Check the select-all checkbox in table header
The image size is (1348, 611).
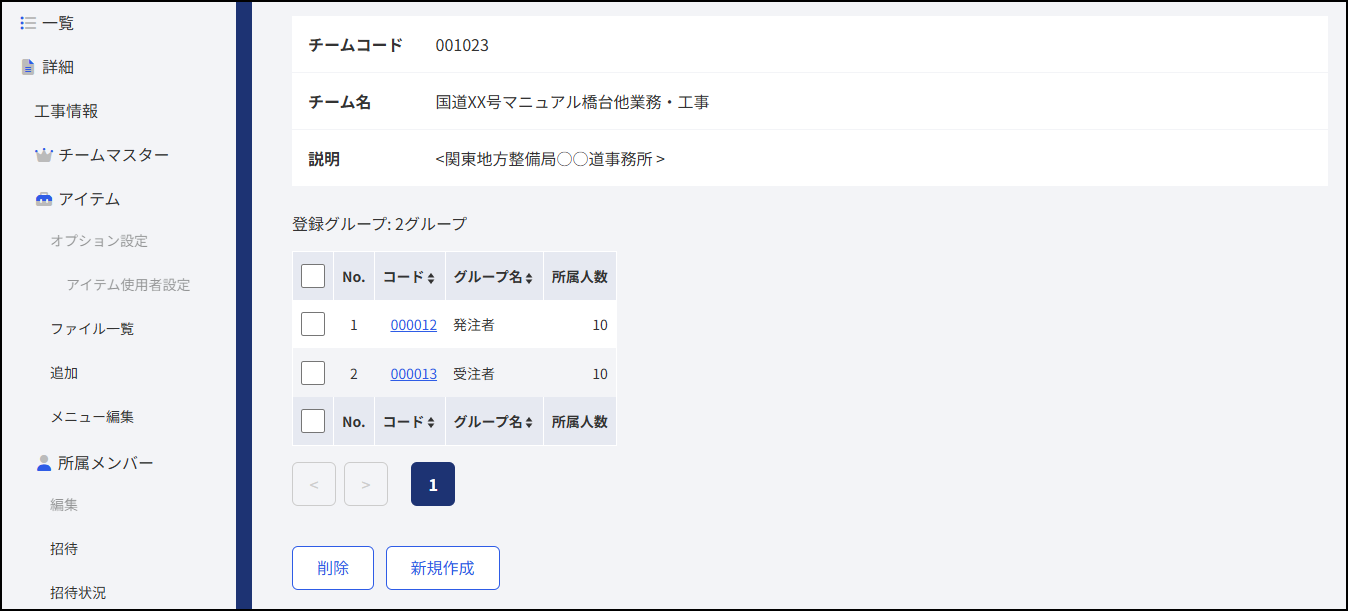[313, 276]
